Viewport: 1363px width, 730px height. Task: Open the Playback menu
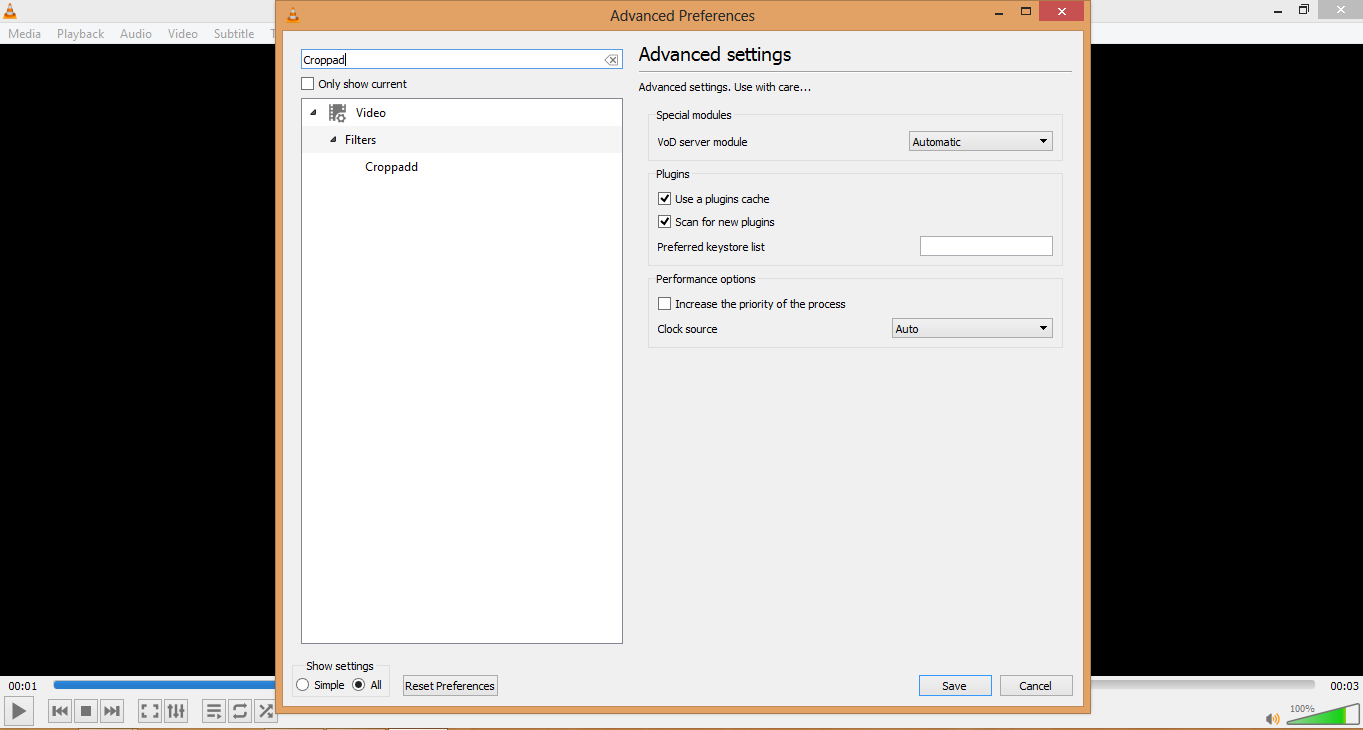tap(80, 34)
